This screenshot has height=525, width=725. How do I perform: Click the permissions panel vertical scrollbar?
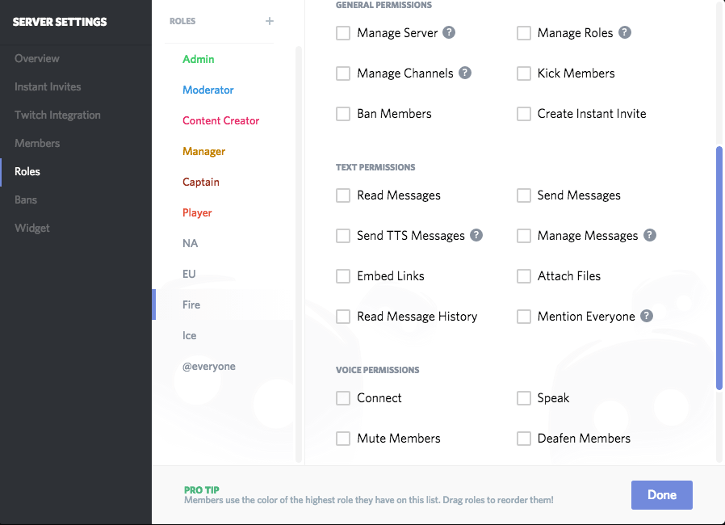coord(718,268)
